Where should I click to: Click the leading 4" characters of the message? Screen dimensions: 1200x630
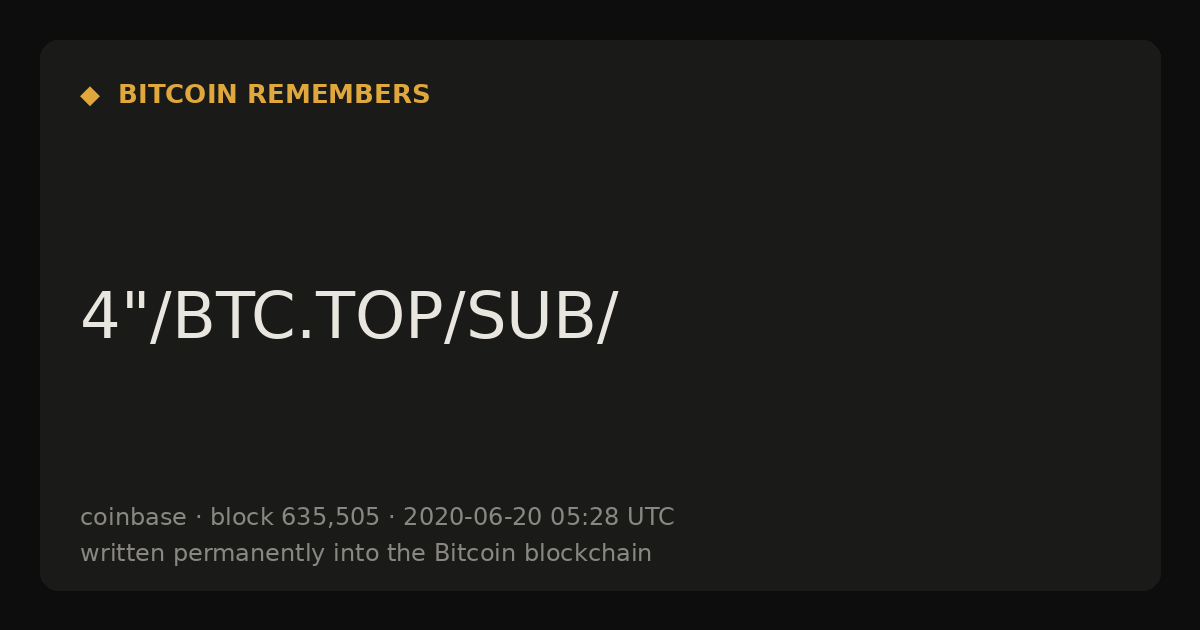pyautogui.click(x=113, y=316)
